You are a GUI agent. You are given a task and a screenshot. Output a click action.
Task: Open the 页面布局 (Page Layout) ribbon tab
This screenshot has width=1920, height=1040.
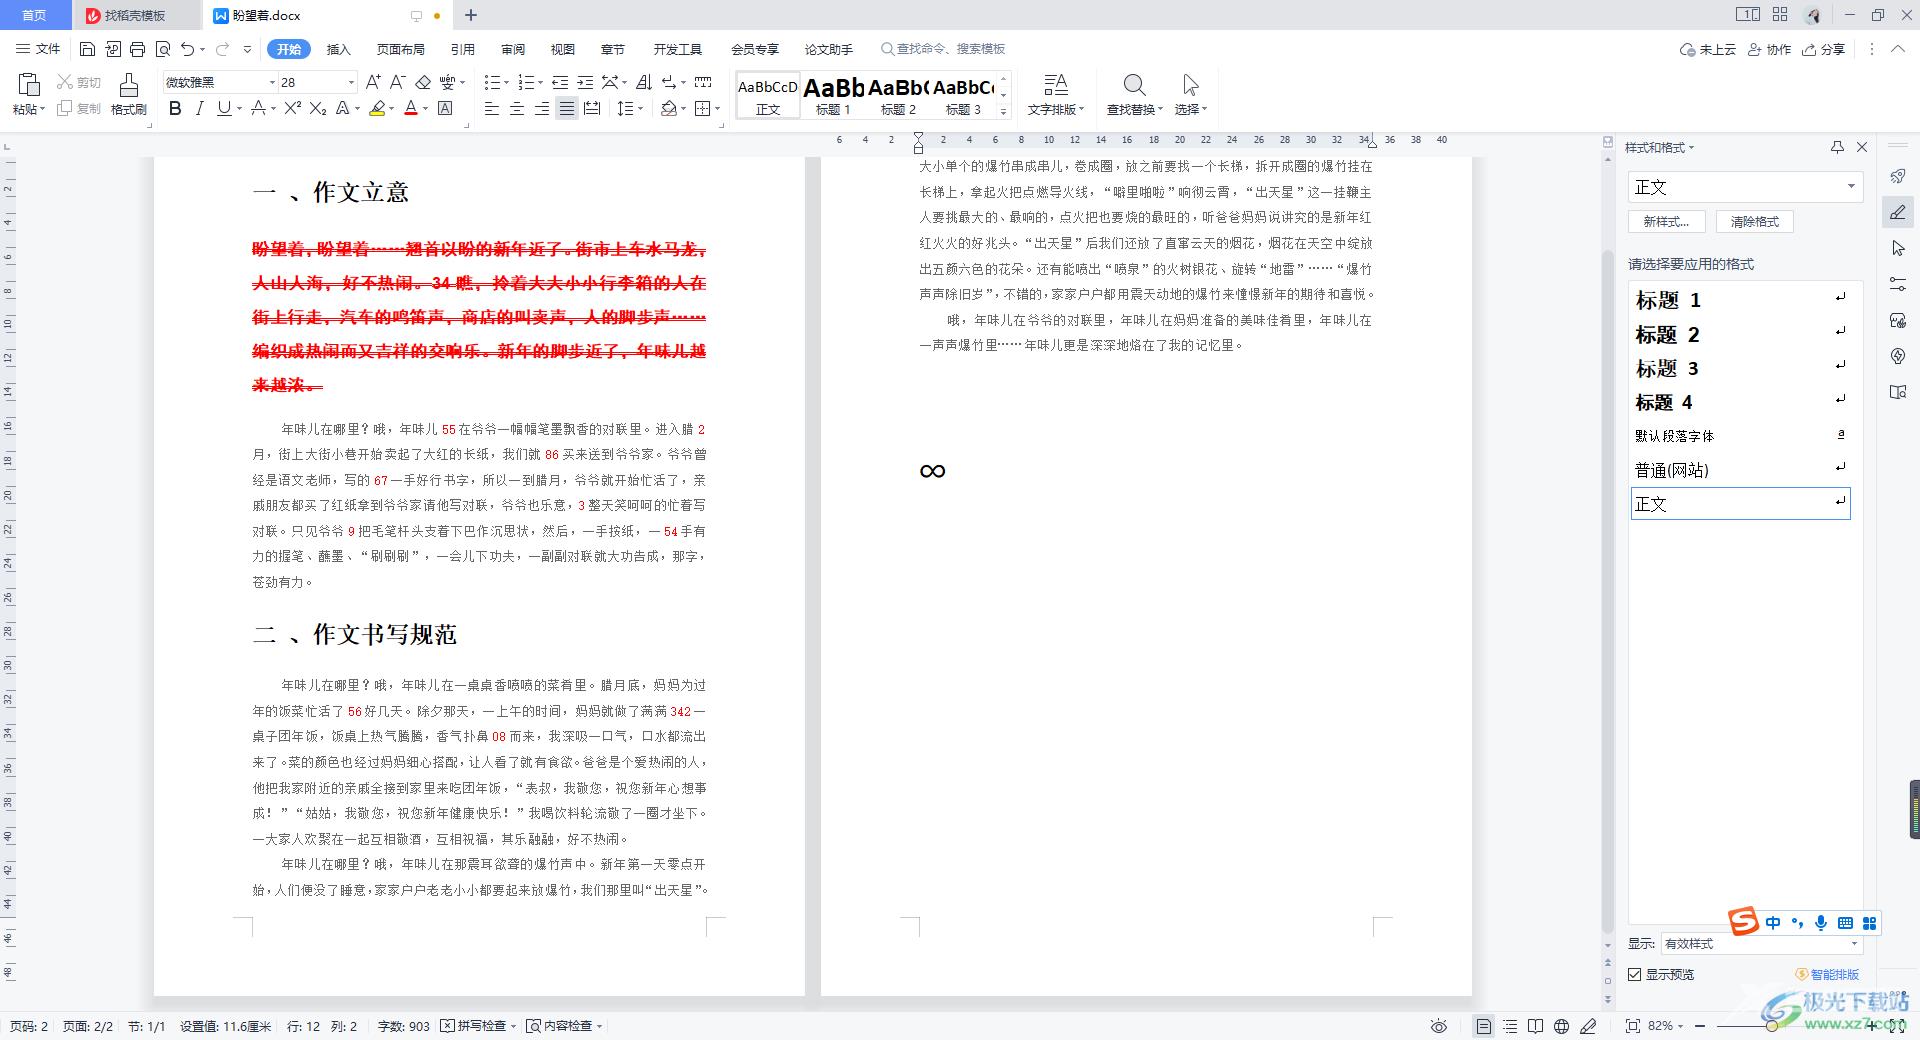400,49
